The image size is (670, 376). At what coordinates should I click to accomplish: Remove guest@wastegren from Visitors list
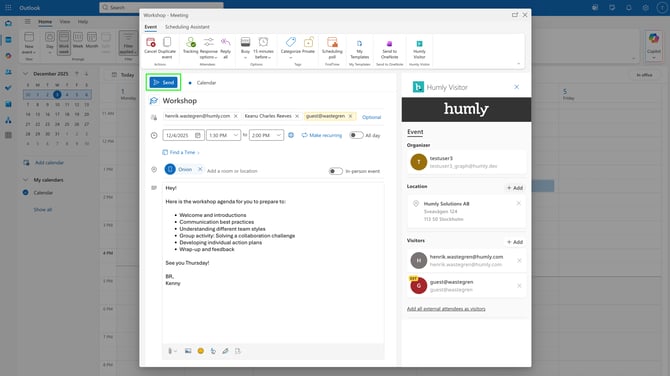[519, 285]
